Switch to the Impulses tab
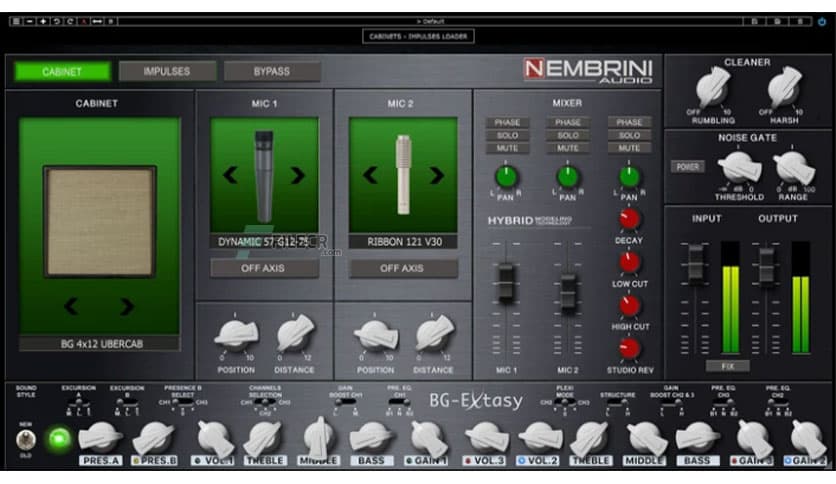This screenshot has width=836, height=484. [x=167, y=71]
